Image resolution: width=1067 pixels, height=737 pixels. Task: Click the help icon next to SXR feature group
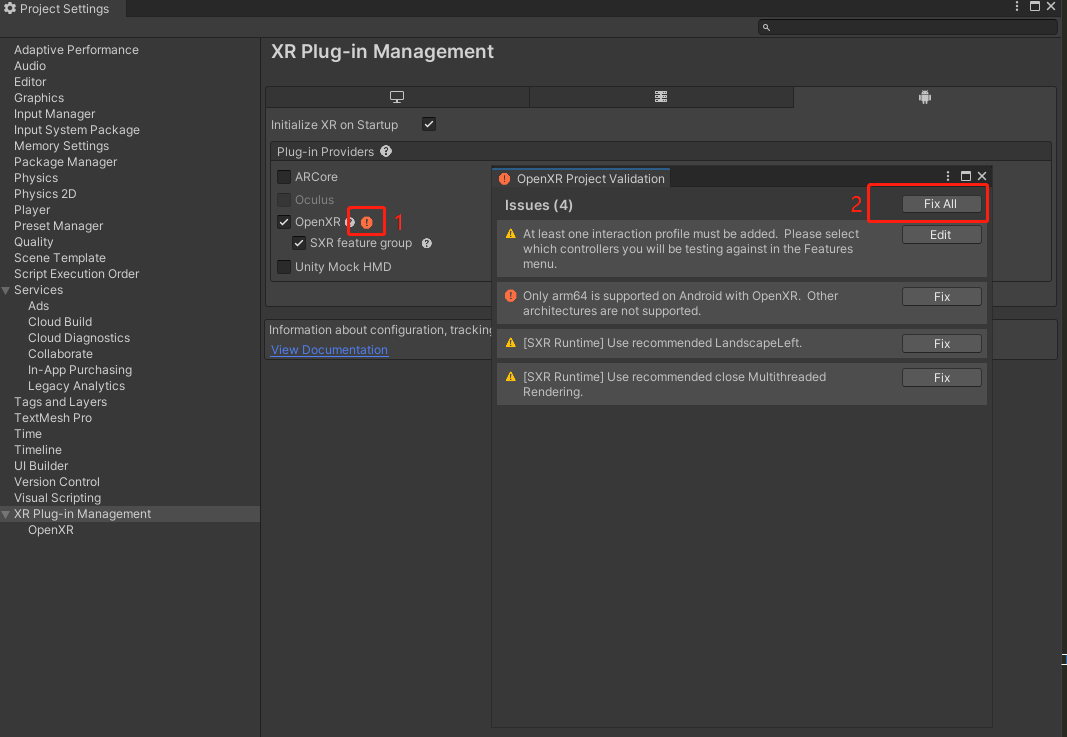tap(427, 243)
